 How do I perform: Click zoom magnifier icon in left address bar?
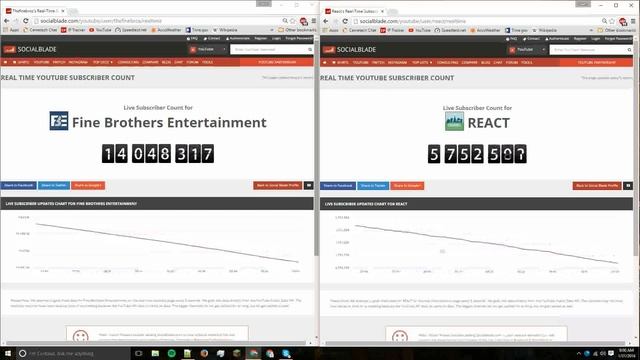pos(285,20)
